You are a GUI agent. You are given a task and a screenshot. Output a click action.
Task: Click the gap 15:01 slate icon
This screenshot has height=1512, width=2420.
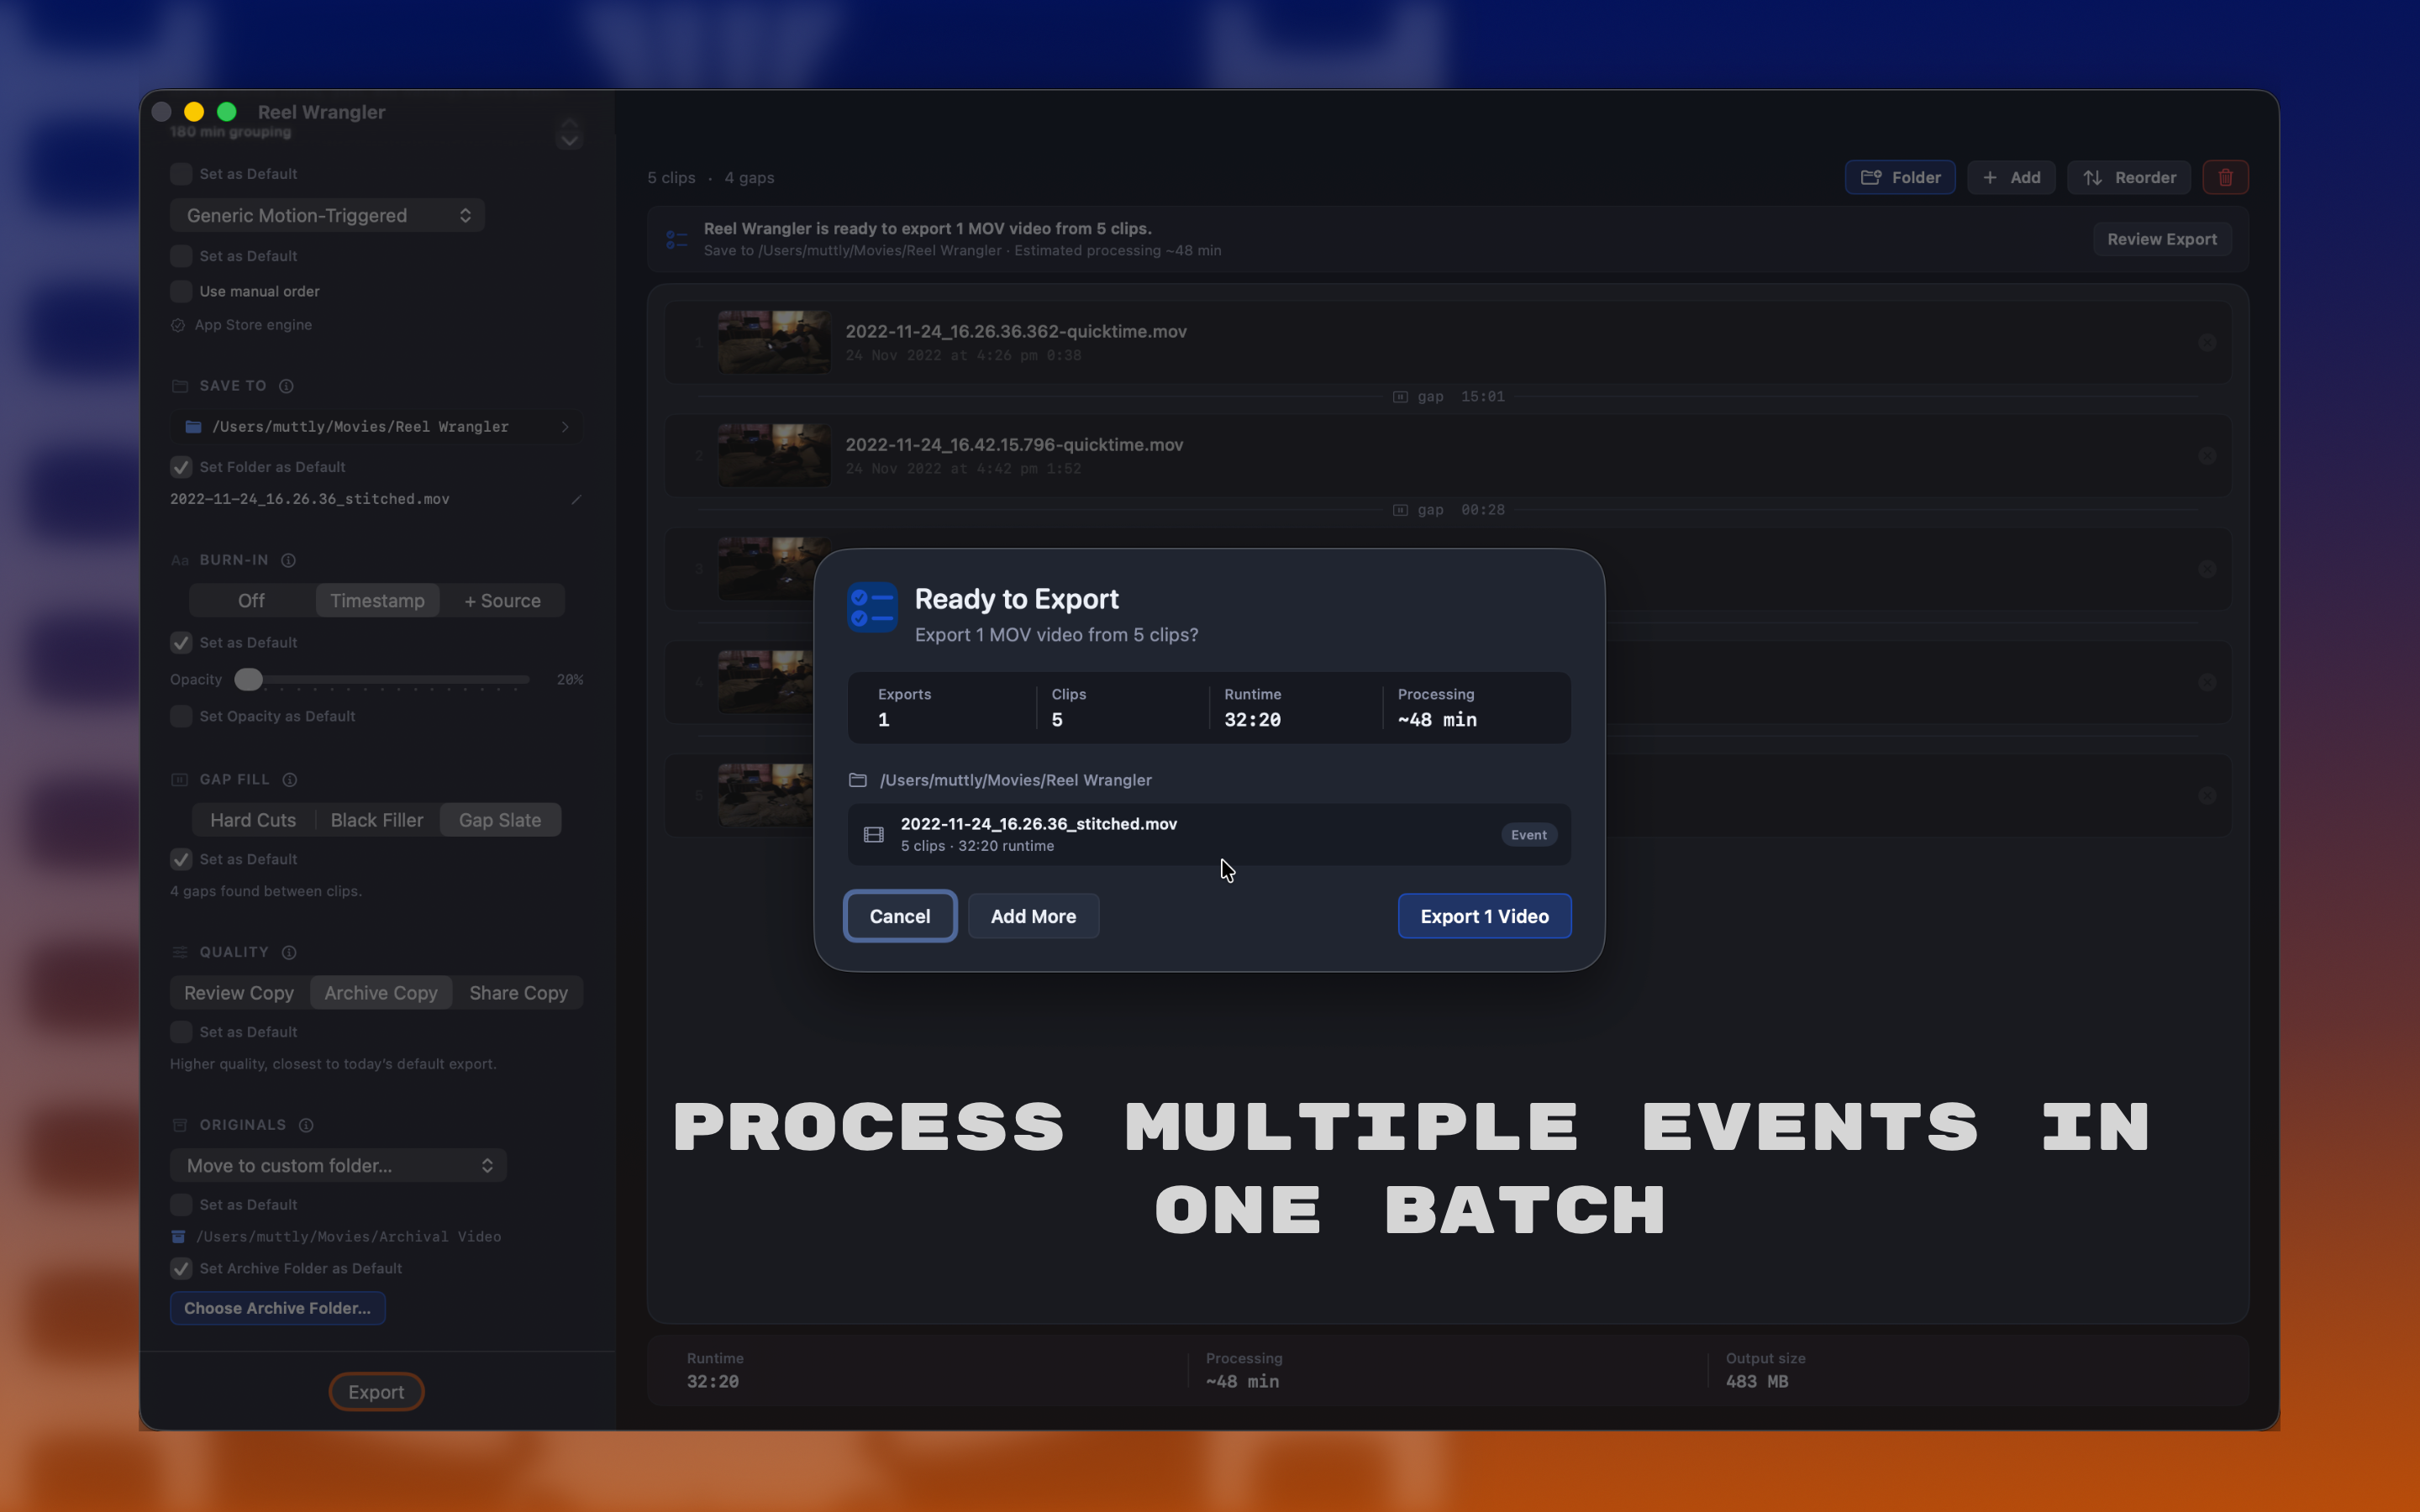coord(1400,397)
